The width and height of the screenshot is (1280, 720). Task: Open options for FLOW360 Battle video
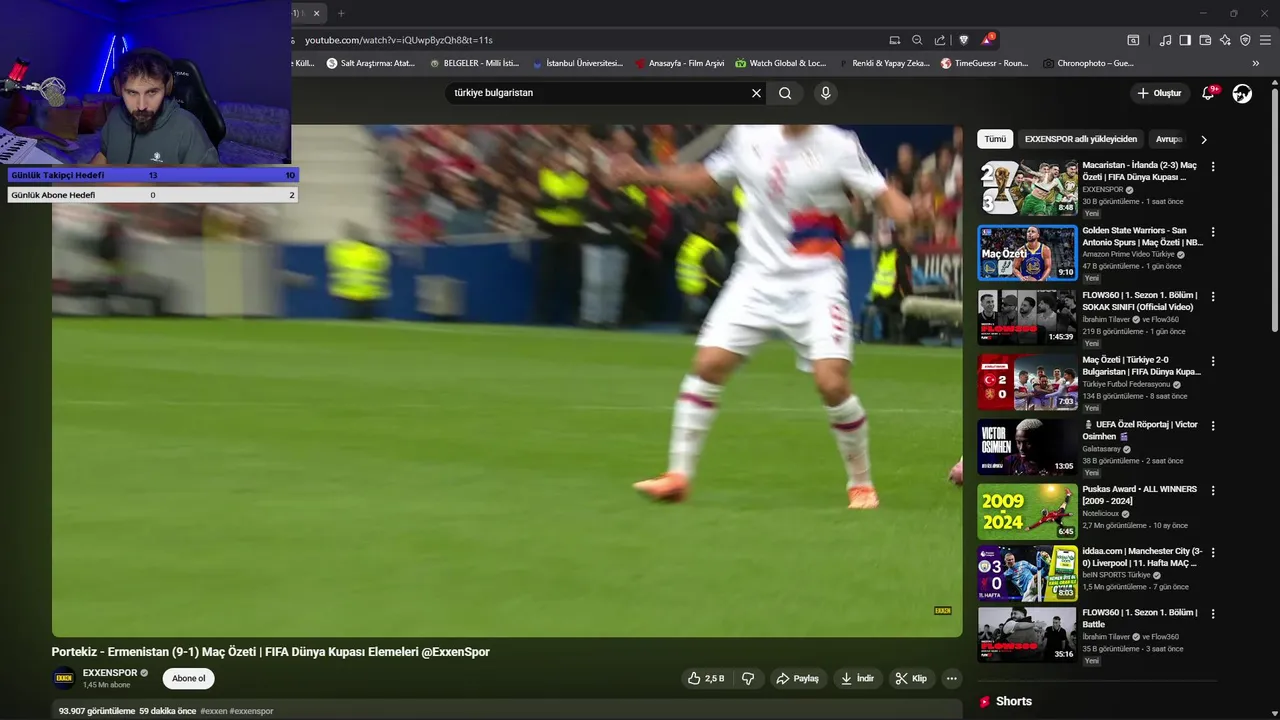click(1213, 614)
